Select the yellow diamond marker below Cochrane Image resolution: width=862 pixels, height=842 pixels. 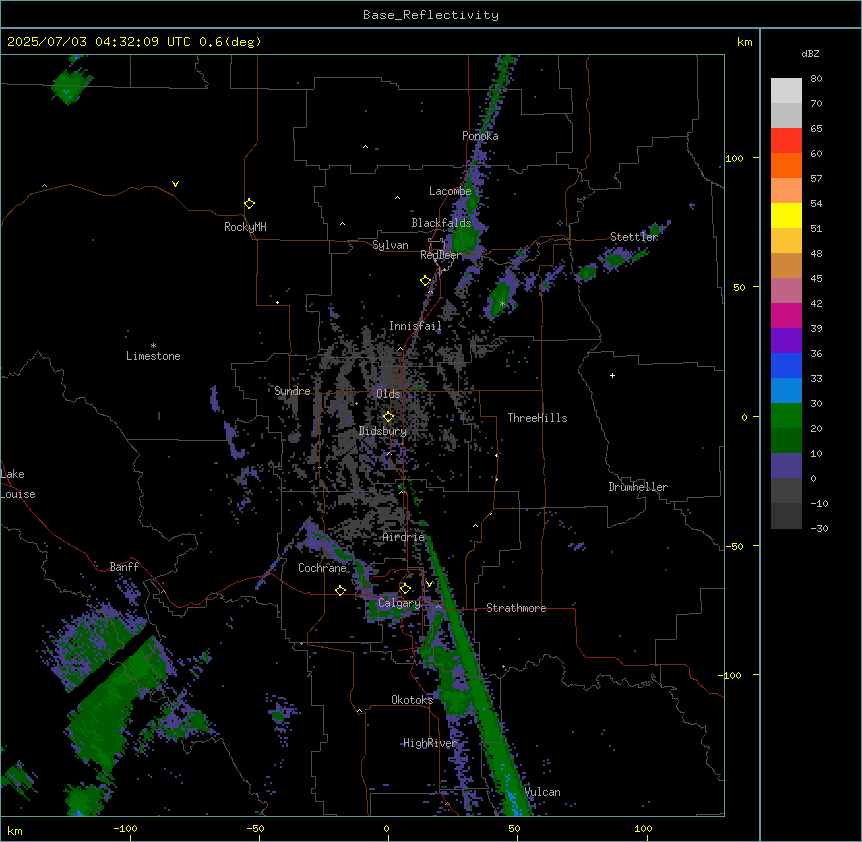[340, 590]
